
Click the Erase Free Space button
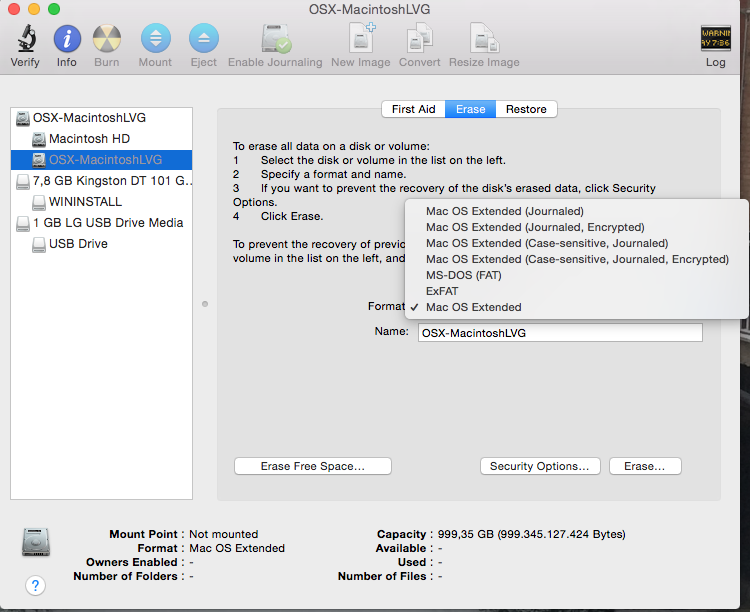pyautogui.click(x=312, y=466)
